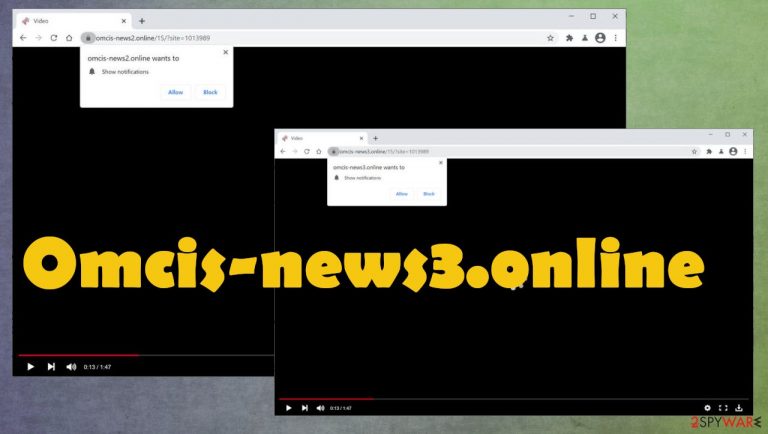
Task: Open profile avatar in back browser window
Action: click(x=600, y=38)
